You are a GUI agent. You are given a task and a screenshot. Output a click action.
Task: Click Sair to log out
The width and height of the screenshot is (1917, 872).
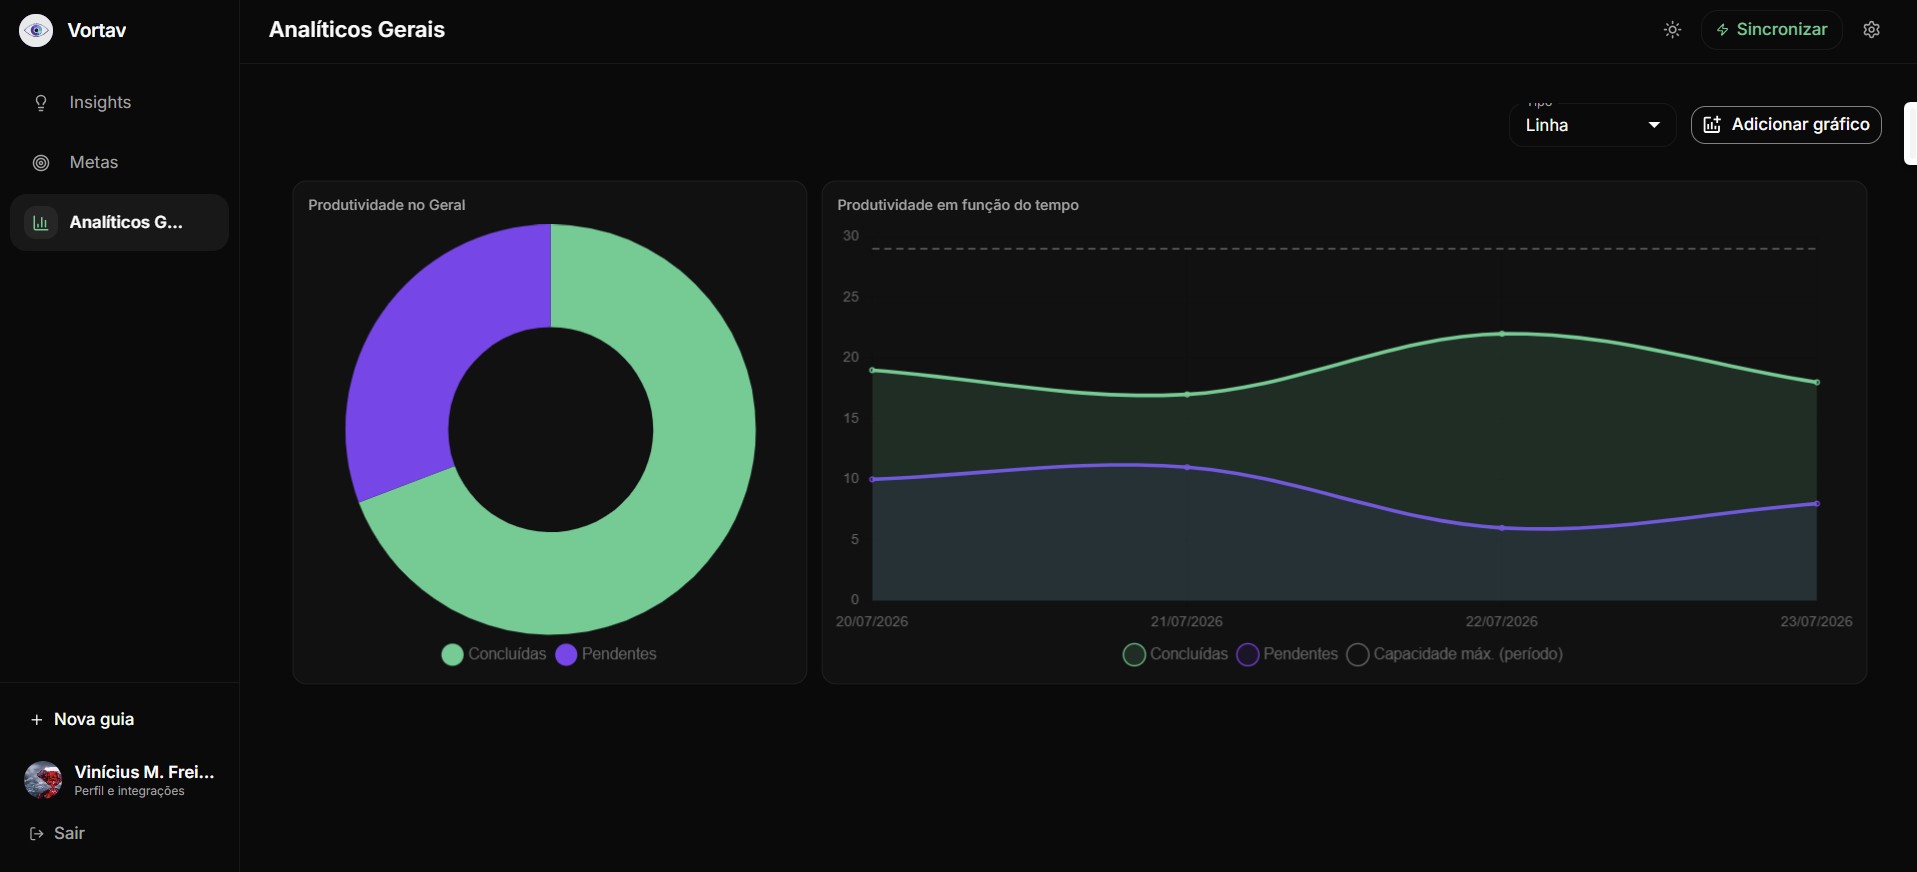58,833
